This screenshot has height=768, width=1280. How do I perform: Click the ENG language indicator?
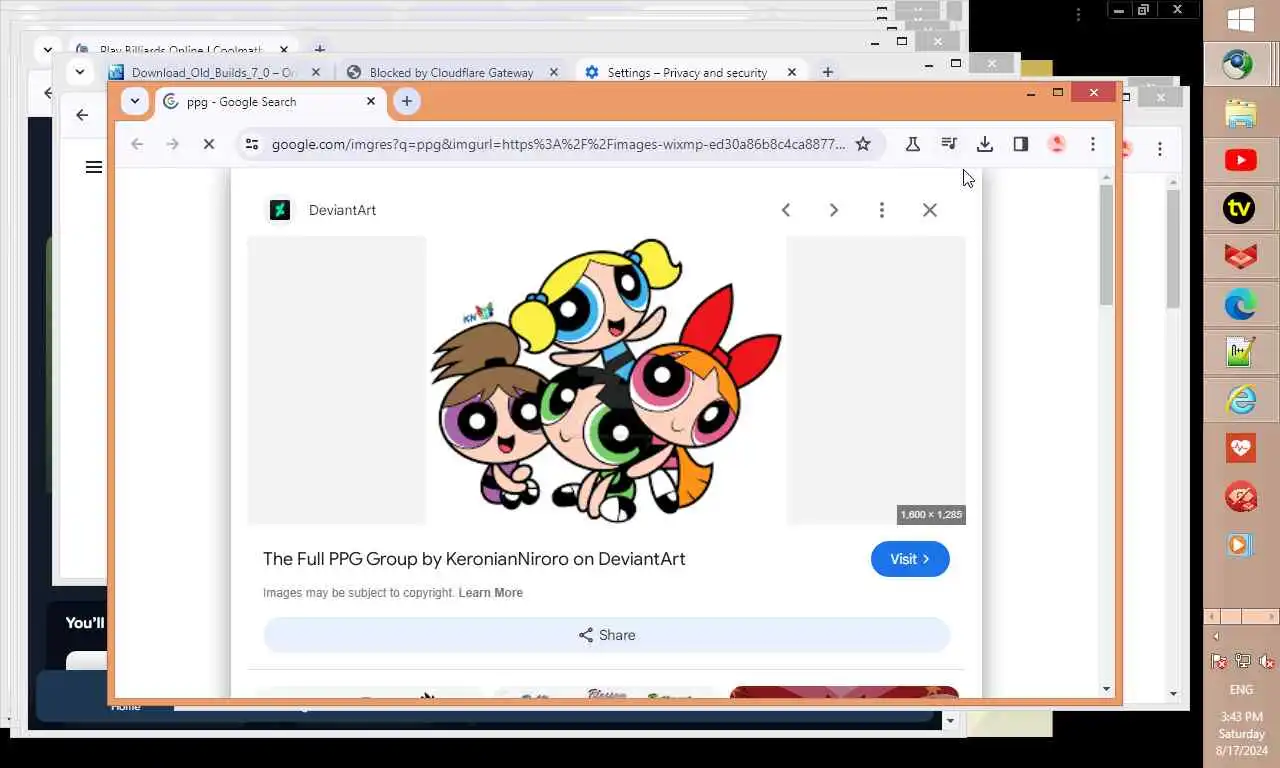point(1241,690)
